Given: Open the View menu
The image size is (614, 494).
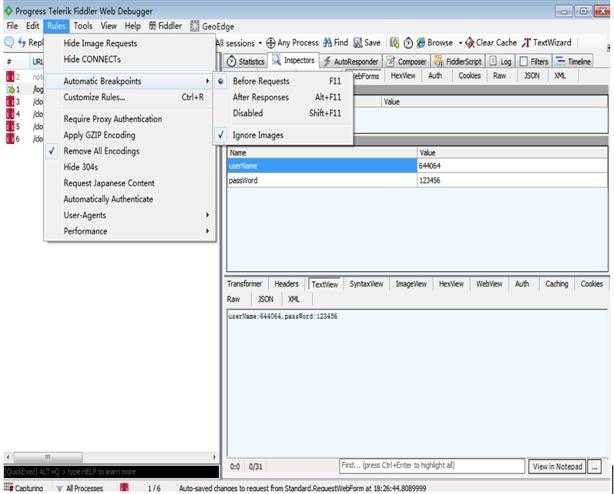Looking at the screenshot, I should [x=108, y=26].
